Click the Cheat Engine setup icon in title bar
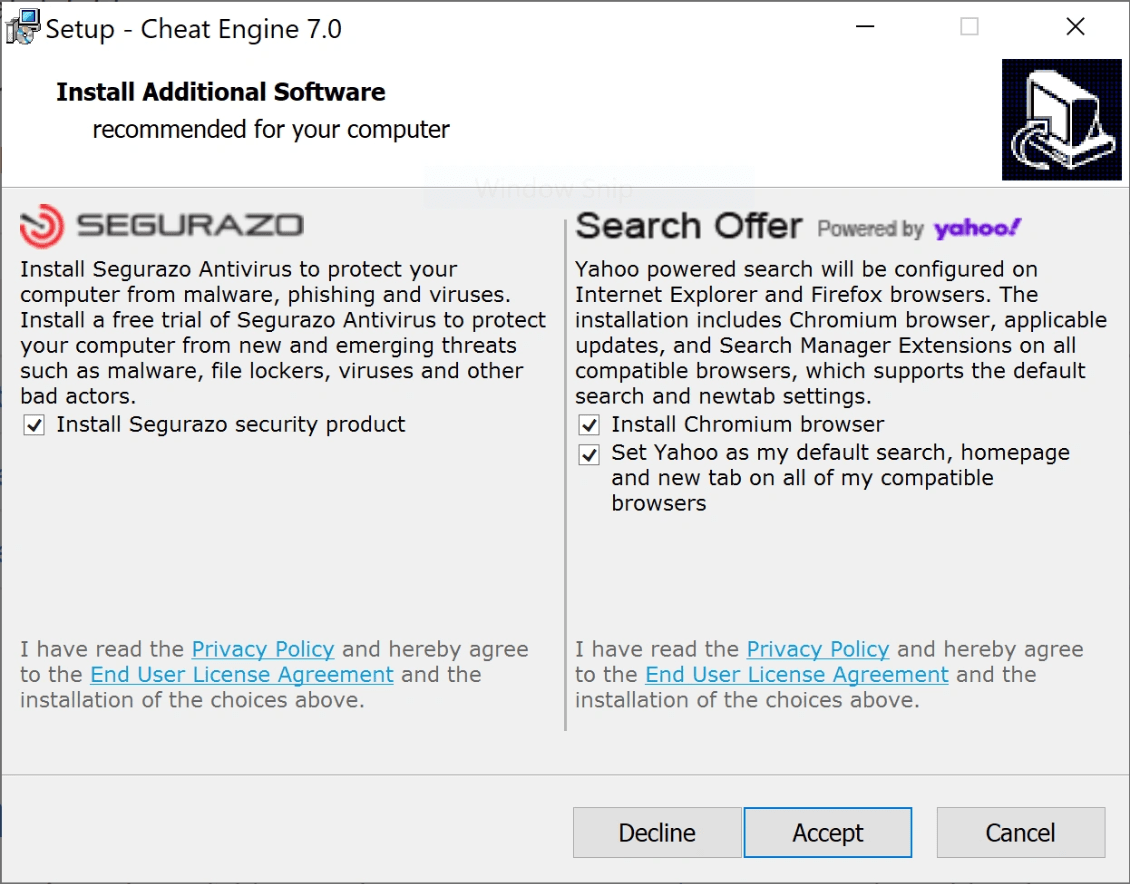This screenshot has width=1130, height=884. point(23,27)
